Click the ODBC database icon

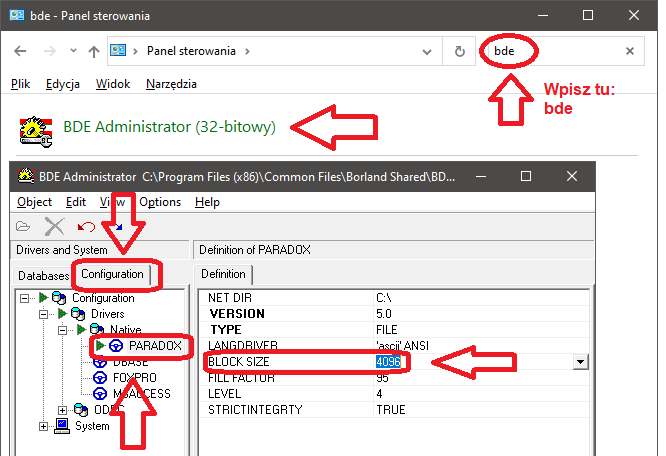(81, 410)
